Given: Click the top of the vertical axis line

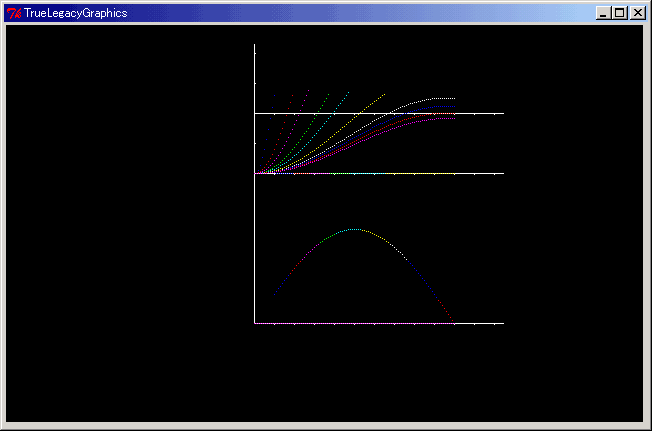Looking at the screenshot, I should [255, 46].
